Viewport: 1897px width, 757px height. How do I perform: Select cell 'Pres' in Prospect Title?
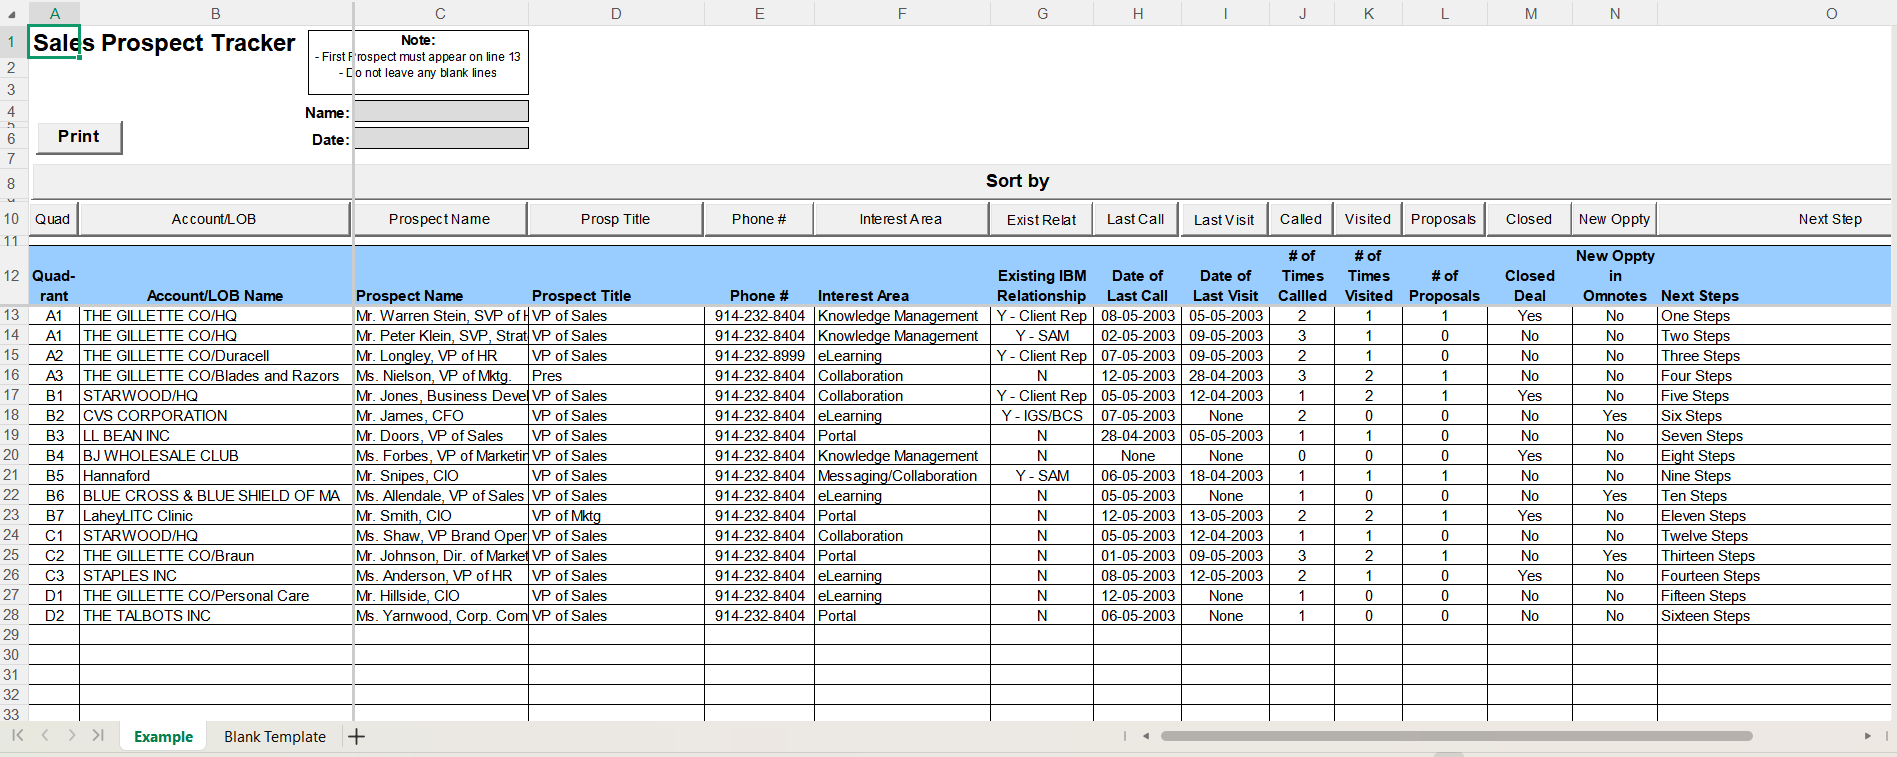(616, 376)
